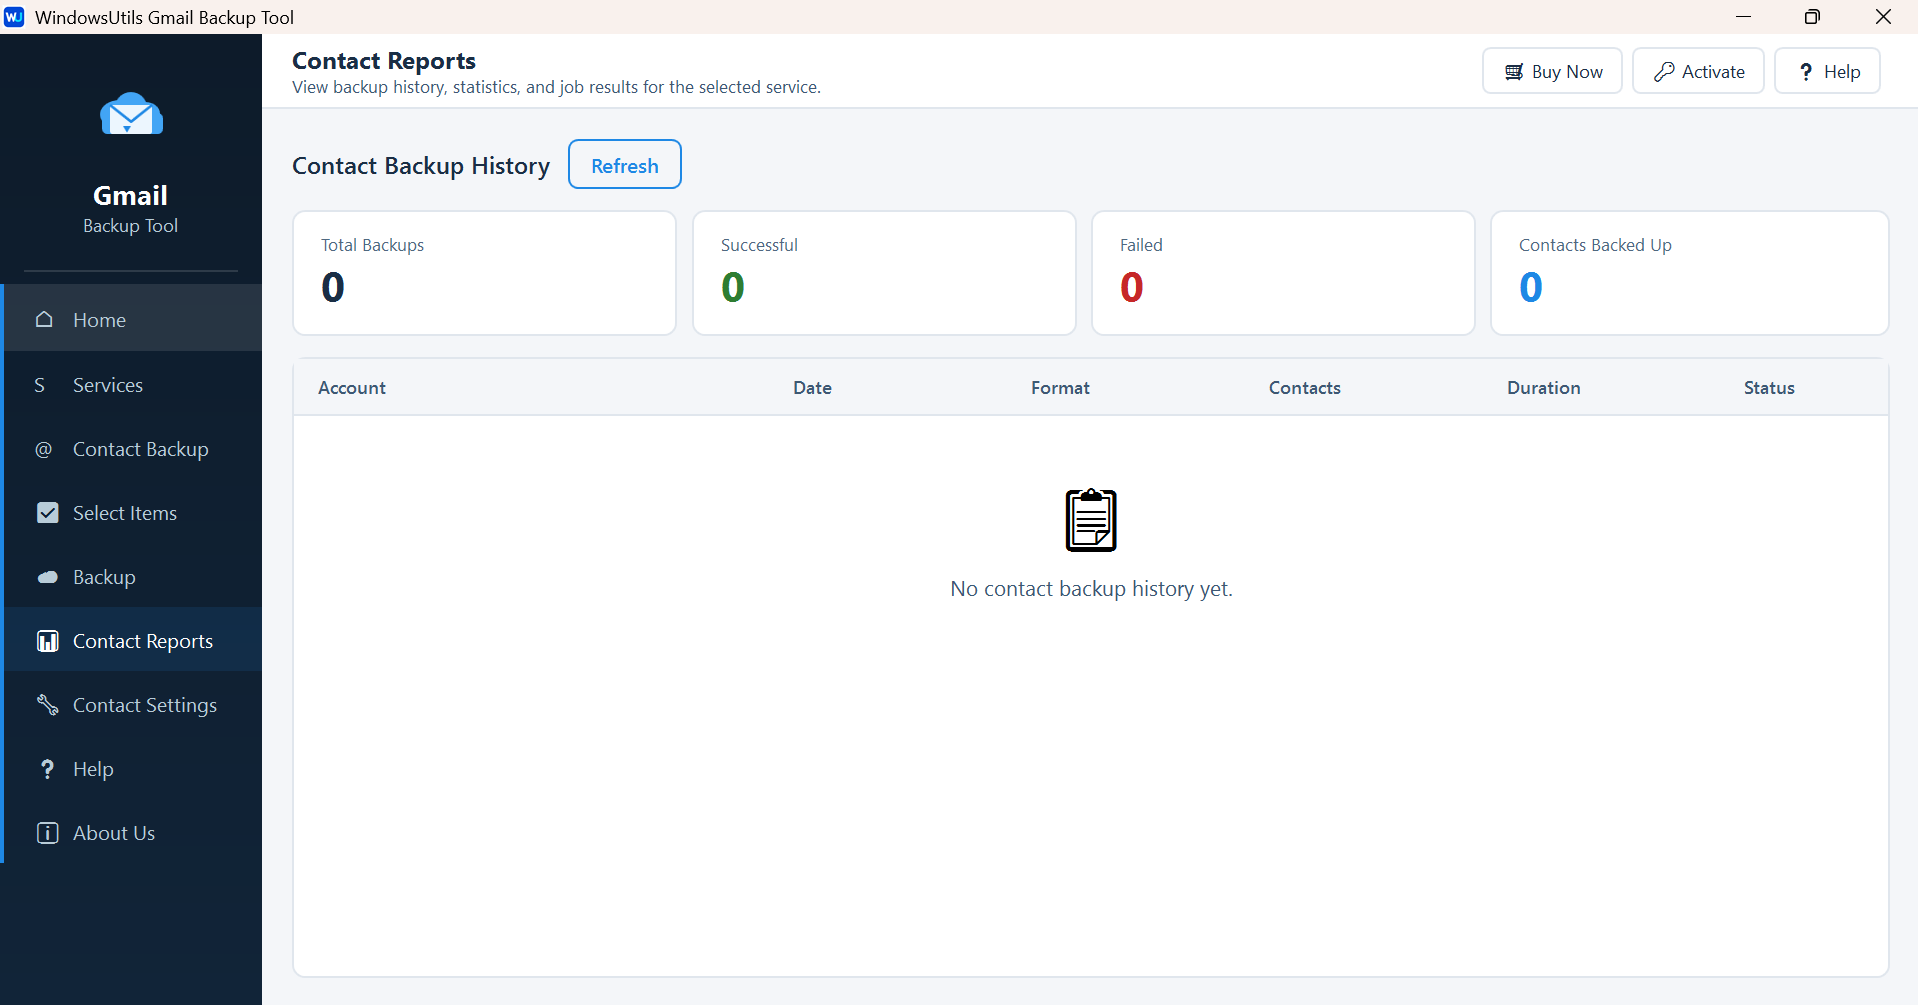This screenshot has height=1005, width=1918.
Task: Refresh the contact backup history
Action: pos(625,165)
